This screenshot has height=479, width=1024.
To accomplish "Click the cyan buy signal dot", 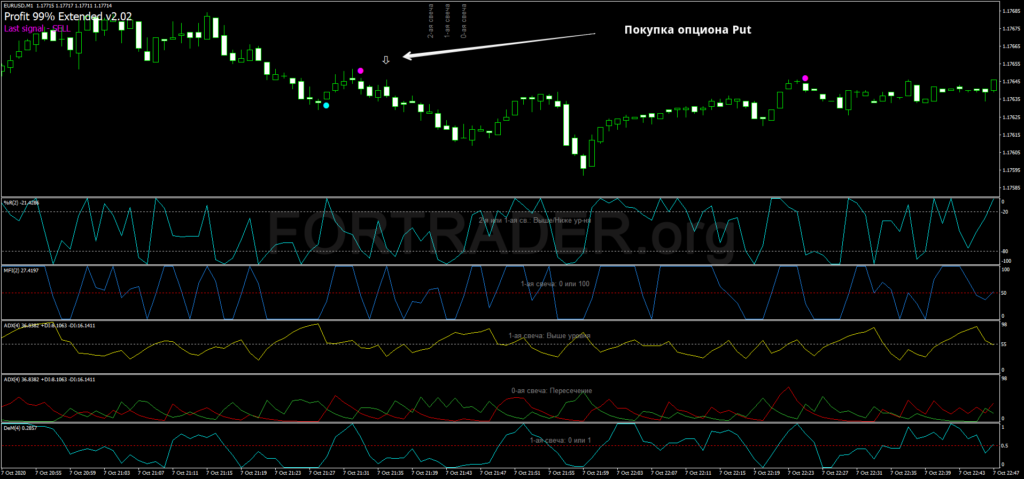I will (326, 105).
